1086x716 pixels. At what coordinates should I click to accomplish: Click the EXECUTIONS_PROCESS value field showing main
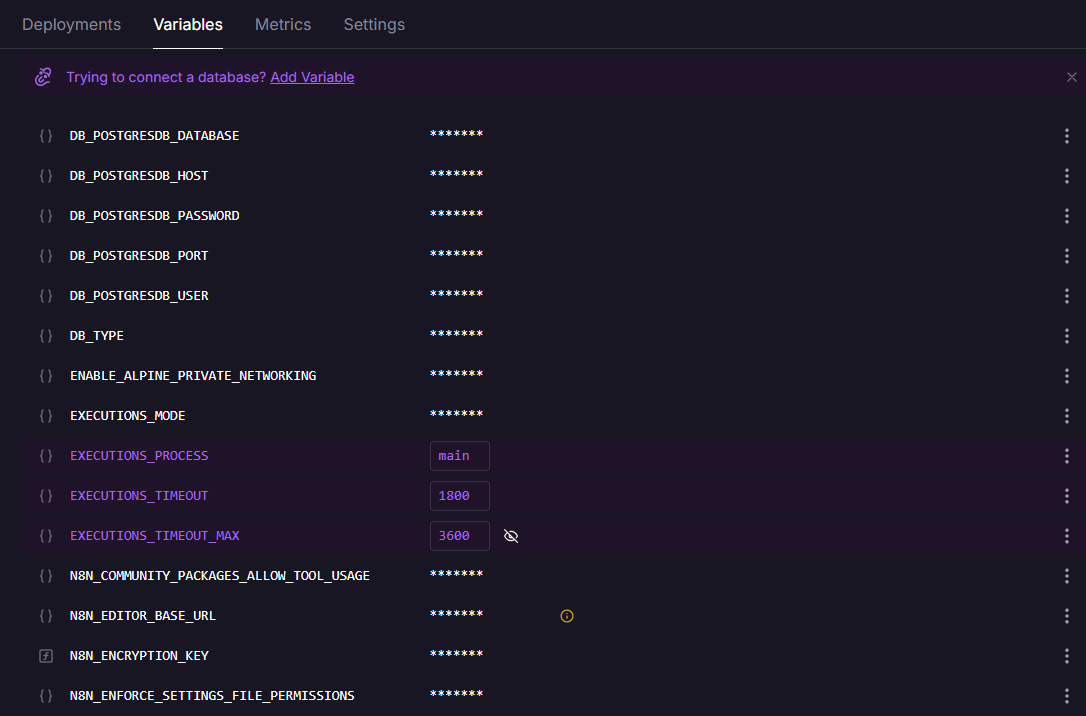[x=459, y=456]
